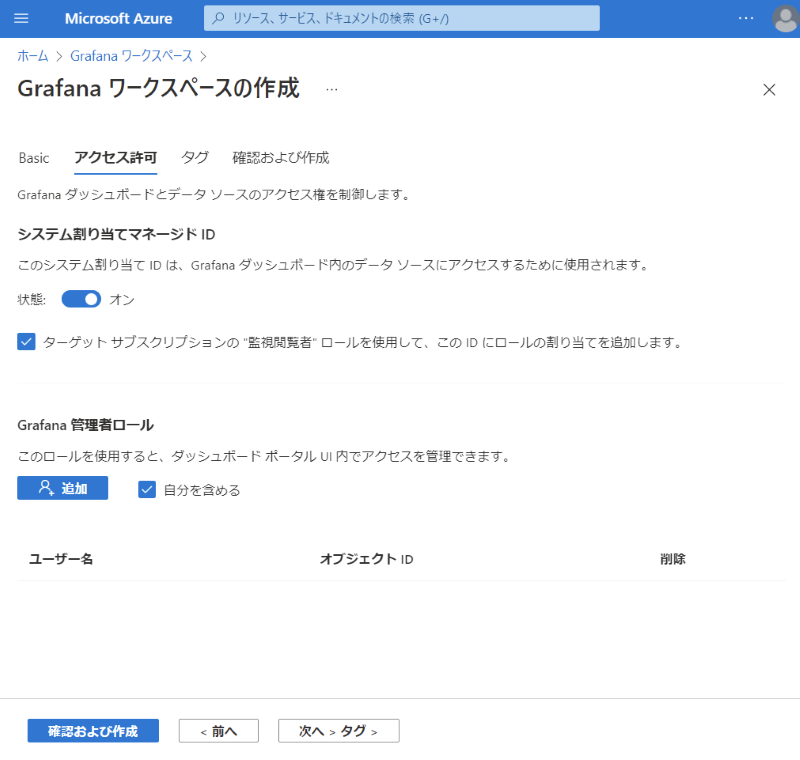Open the account avatar menu
Screen dimensions: 800x760
click(x=786, y=19)
